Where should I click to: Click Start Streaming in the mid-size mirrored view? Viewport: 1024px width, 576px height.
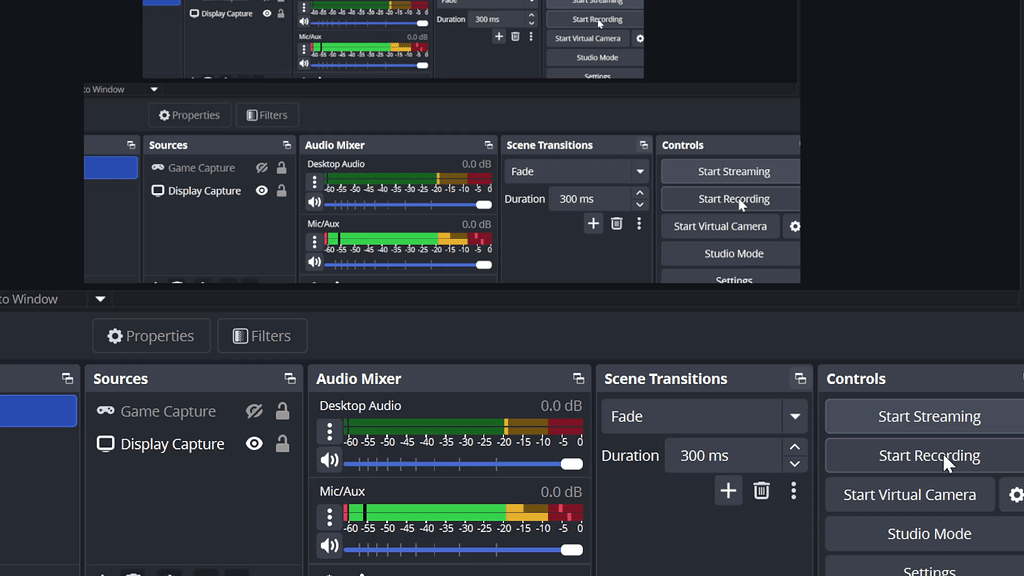click(x=731, y=171)
